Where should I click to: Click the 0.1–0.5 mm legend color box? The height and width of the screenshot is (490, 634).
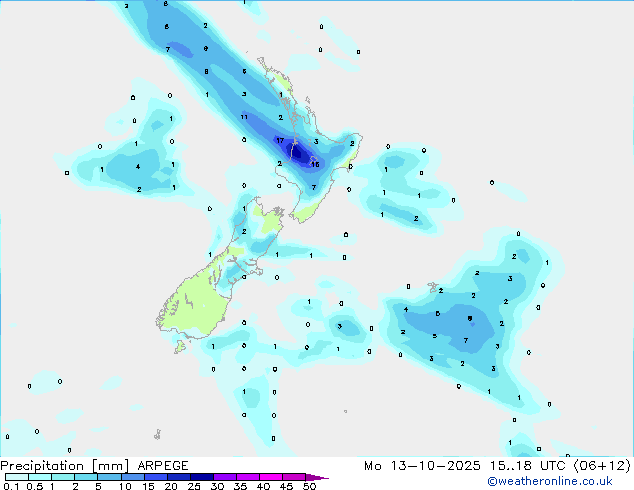(17, 477)
